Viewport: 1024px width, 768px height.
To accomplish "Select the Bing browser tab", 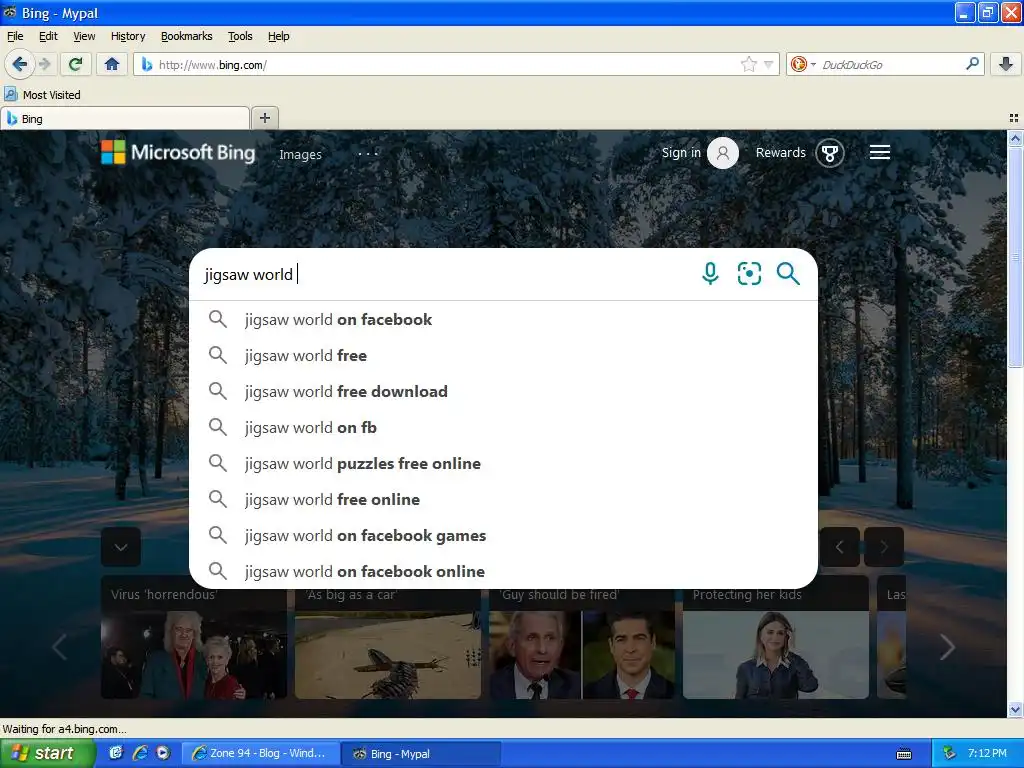I will [x=125, y=118].
